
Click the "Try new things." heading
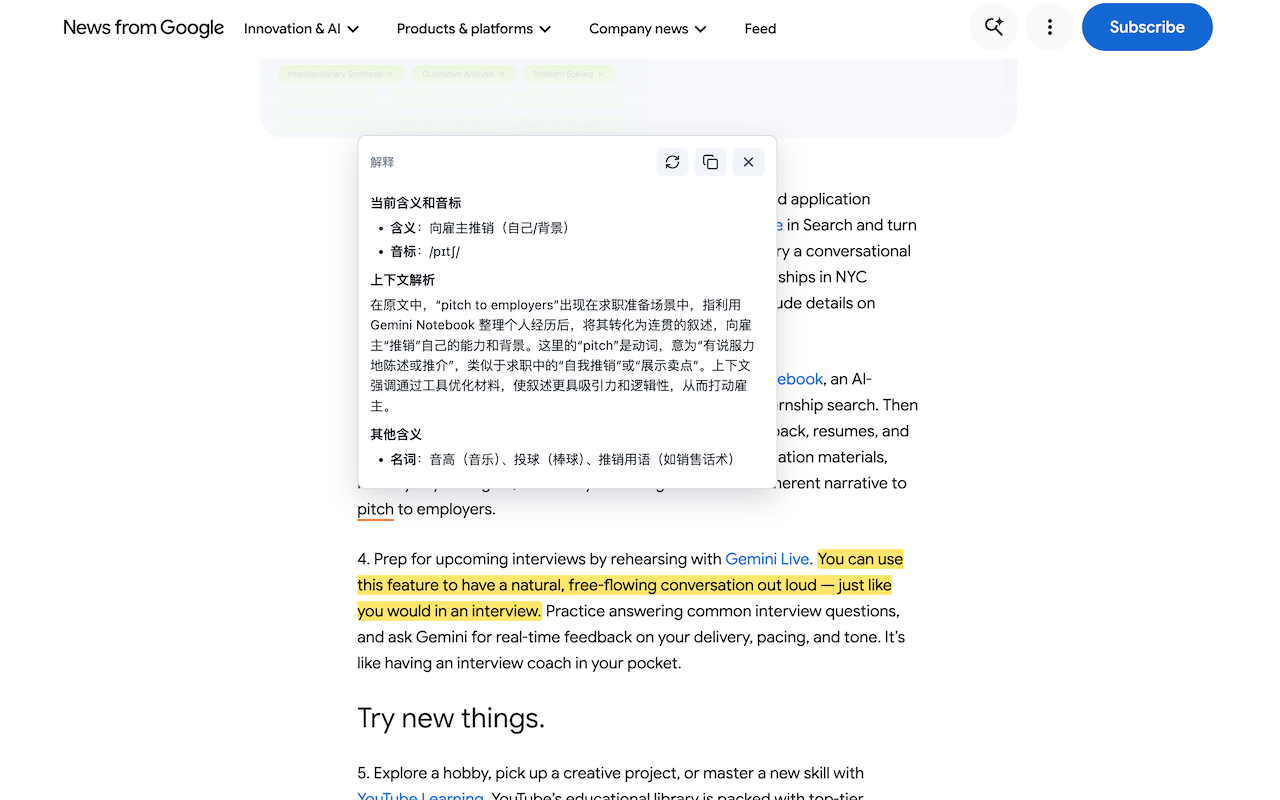click(451, 718)
